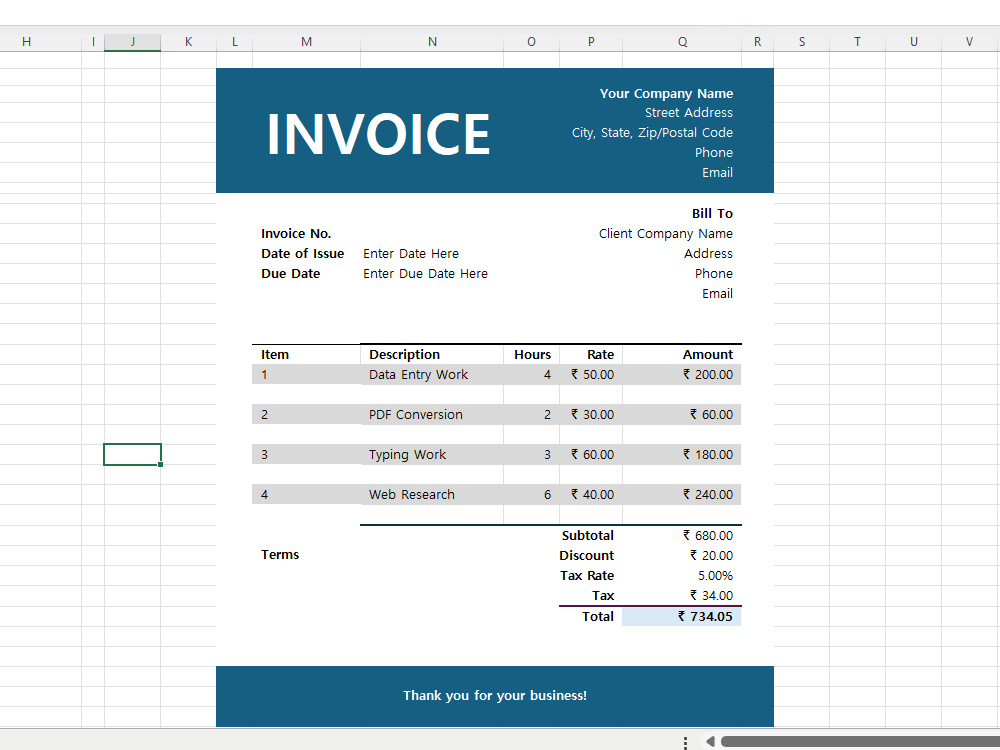Select column header S
Image resolution: width=1000 pixels, height=750 pixels.
(x=802, y=42)
